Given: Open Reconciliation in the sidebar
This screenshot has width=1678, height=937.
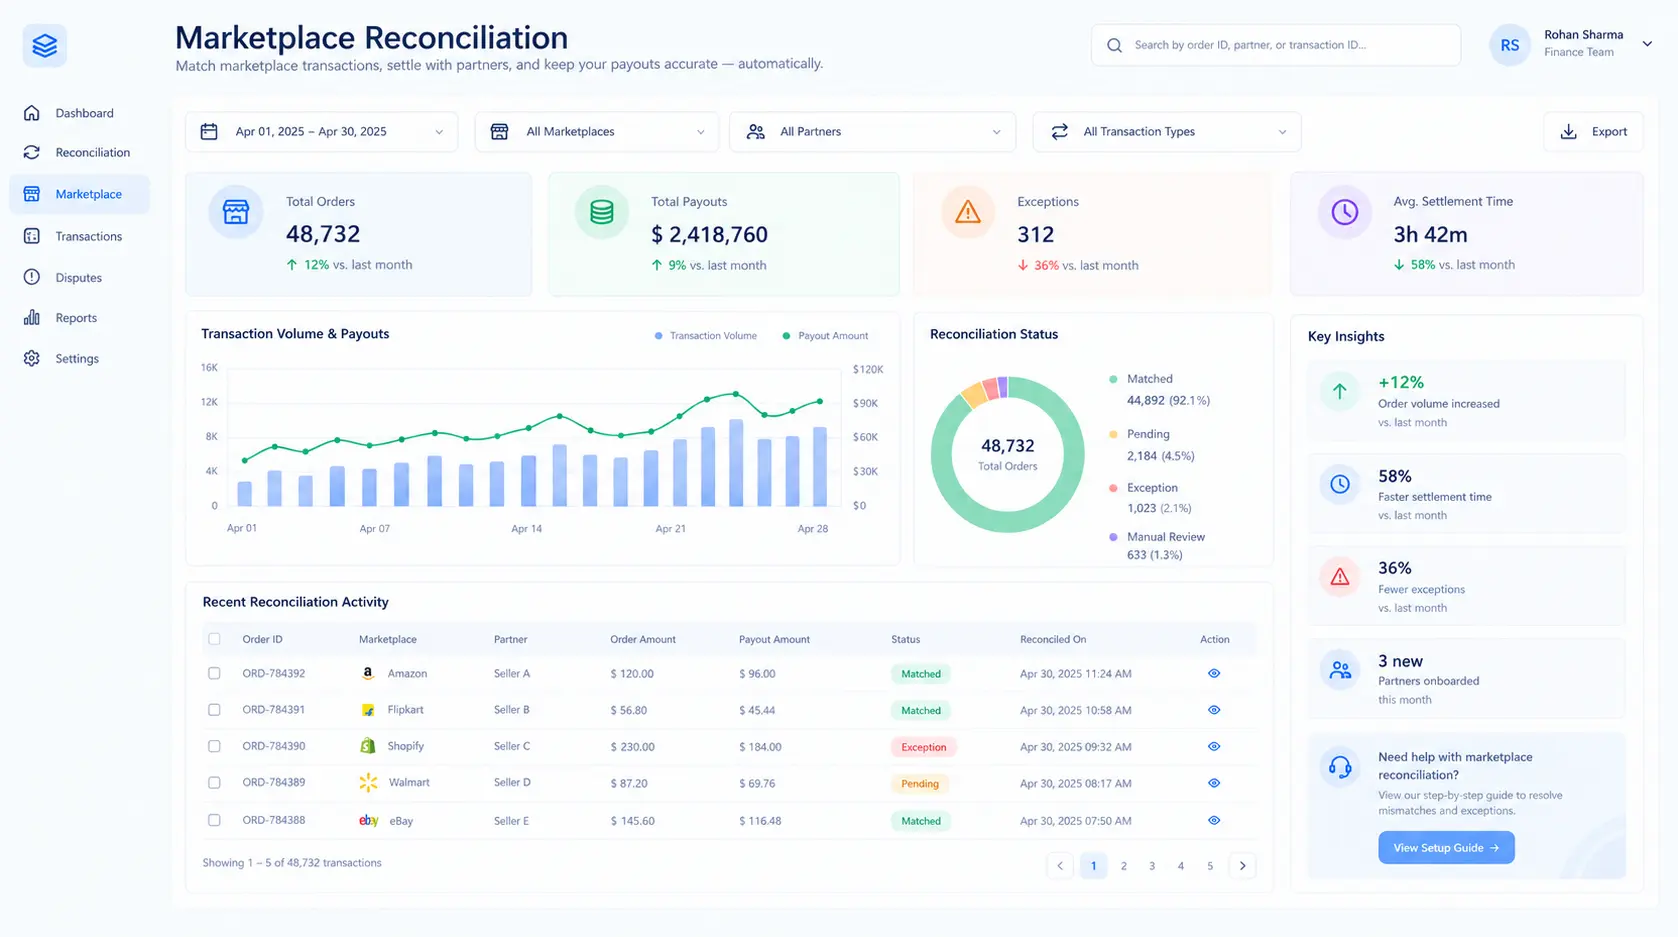Looking at the screenshot, I should [x=80, y=153].
